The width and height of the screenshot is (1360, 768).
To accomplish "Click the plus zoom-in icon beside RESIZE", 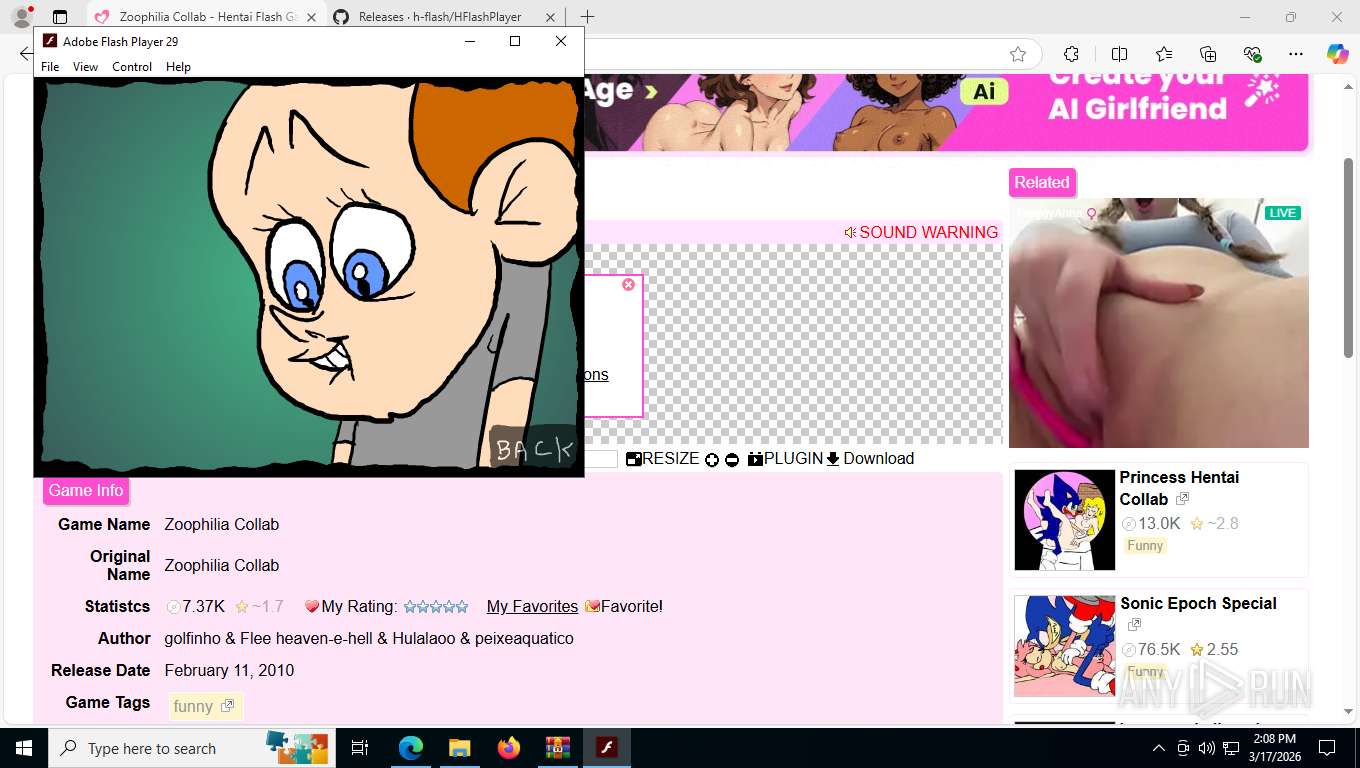I will pos(712,460).
